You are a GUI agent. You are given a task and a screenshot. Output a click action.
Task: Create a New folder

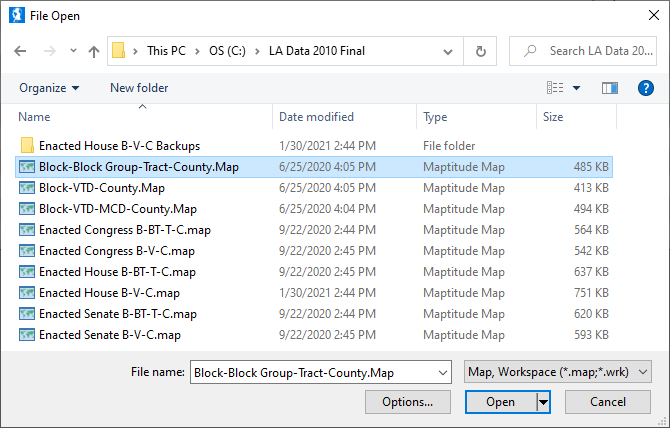[139, 88]
